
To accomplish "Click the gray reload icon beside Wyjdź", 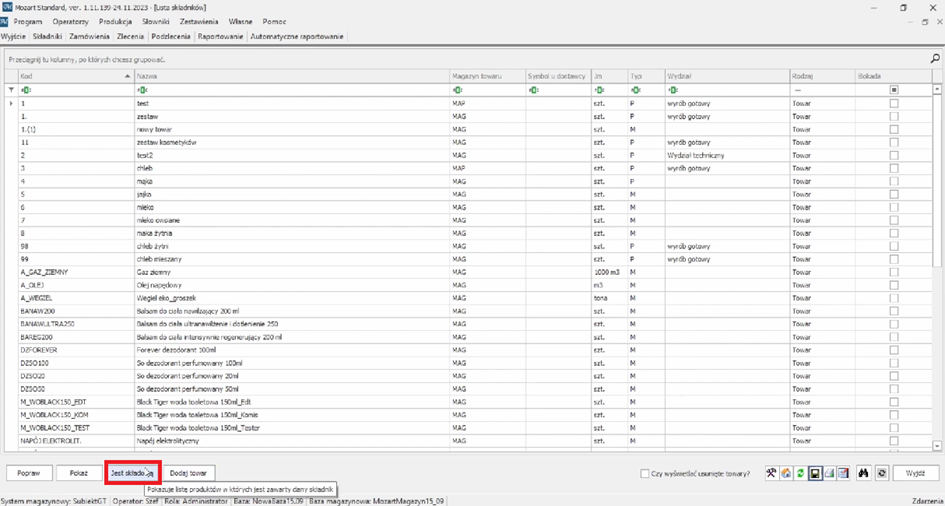I will click(x=880, y=473).
